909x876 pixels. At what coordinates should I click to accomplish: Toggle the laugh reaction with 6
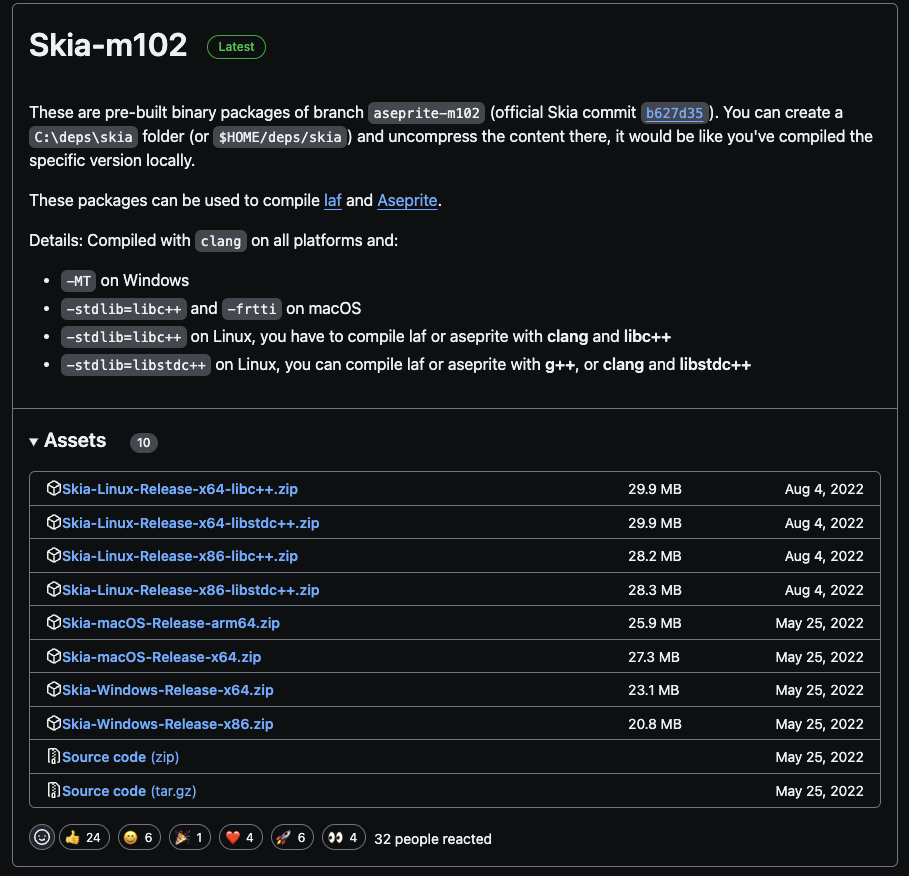pyautogui.click(x=139, y=837)
